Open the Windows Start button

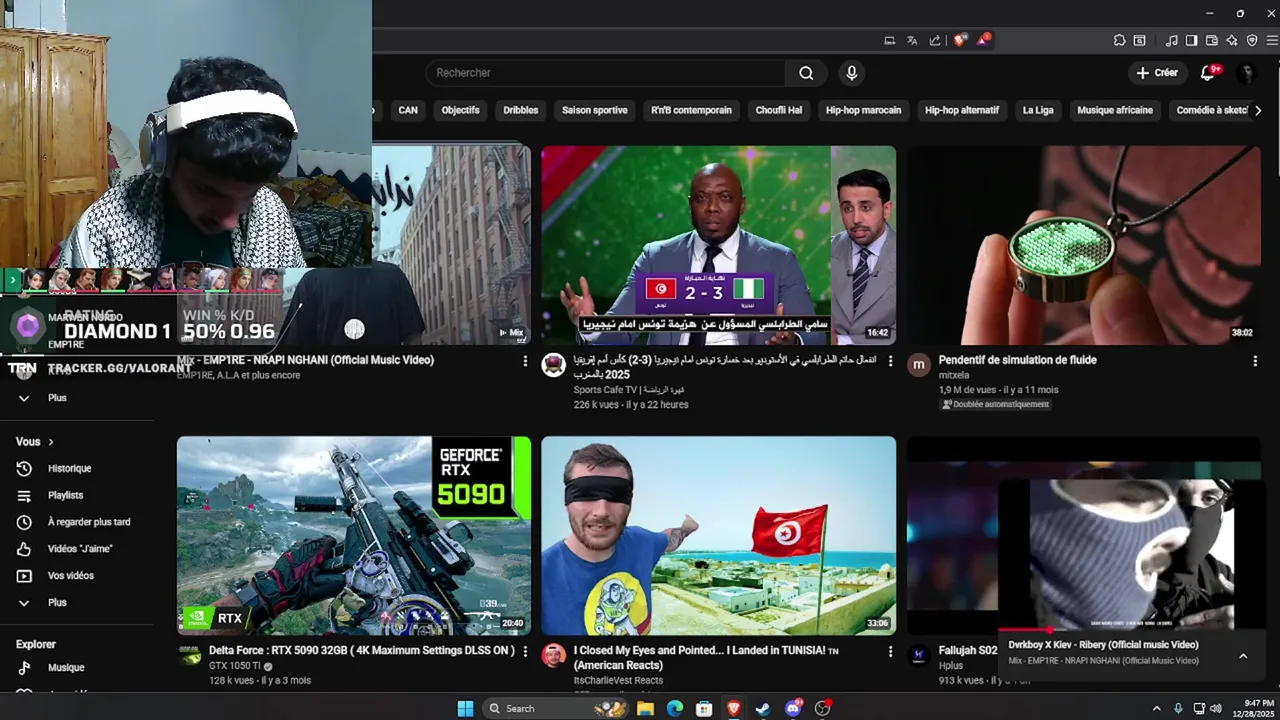pos(465,708)
